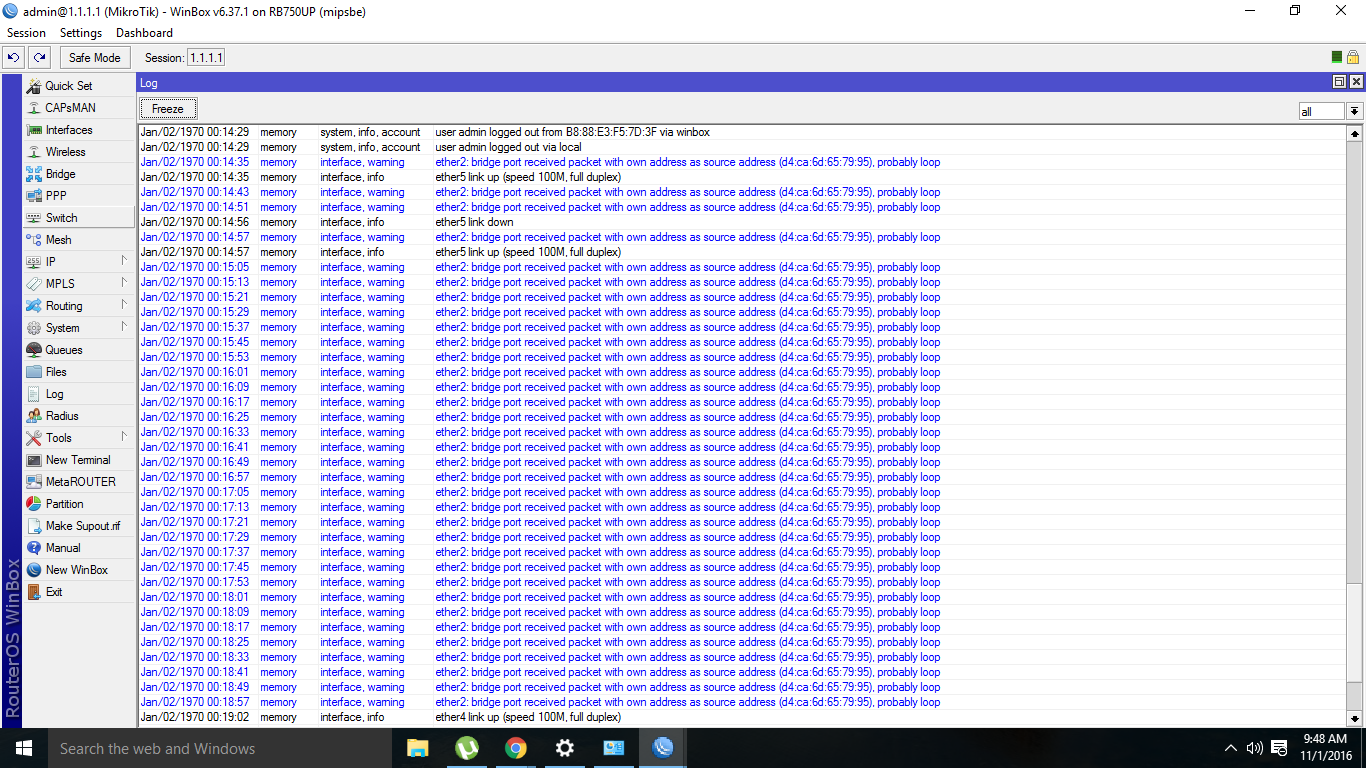Select Switch in the sidebar
The width and height of the screenshot is (1366, 768).
(78, 218)
